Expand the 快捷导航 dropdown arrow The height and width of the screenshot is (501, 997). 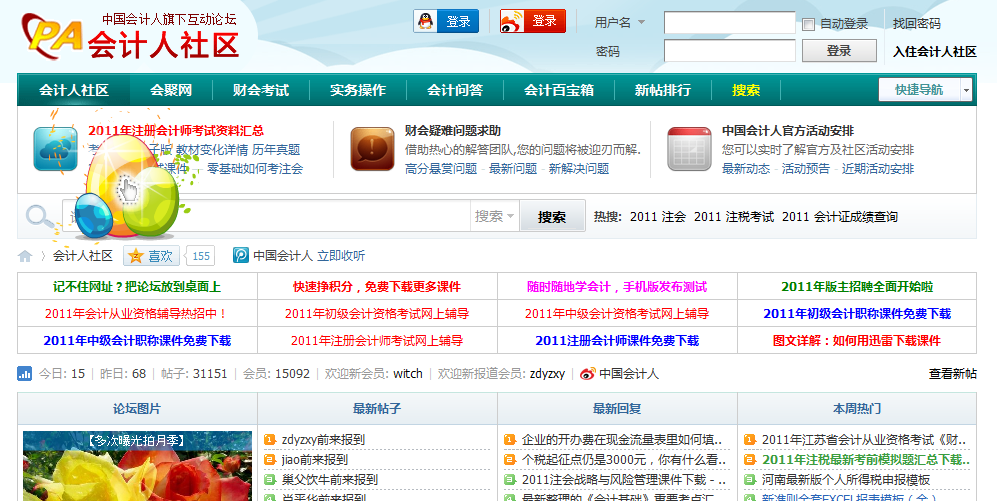(x=966, y=90)
